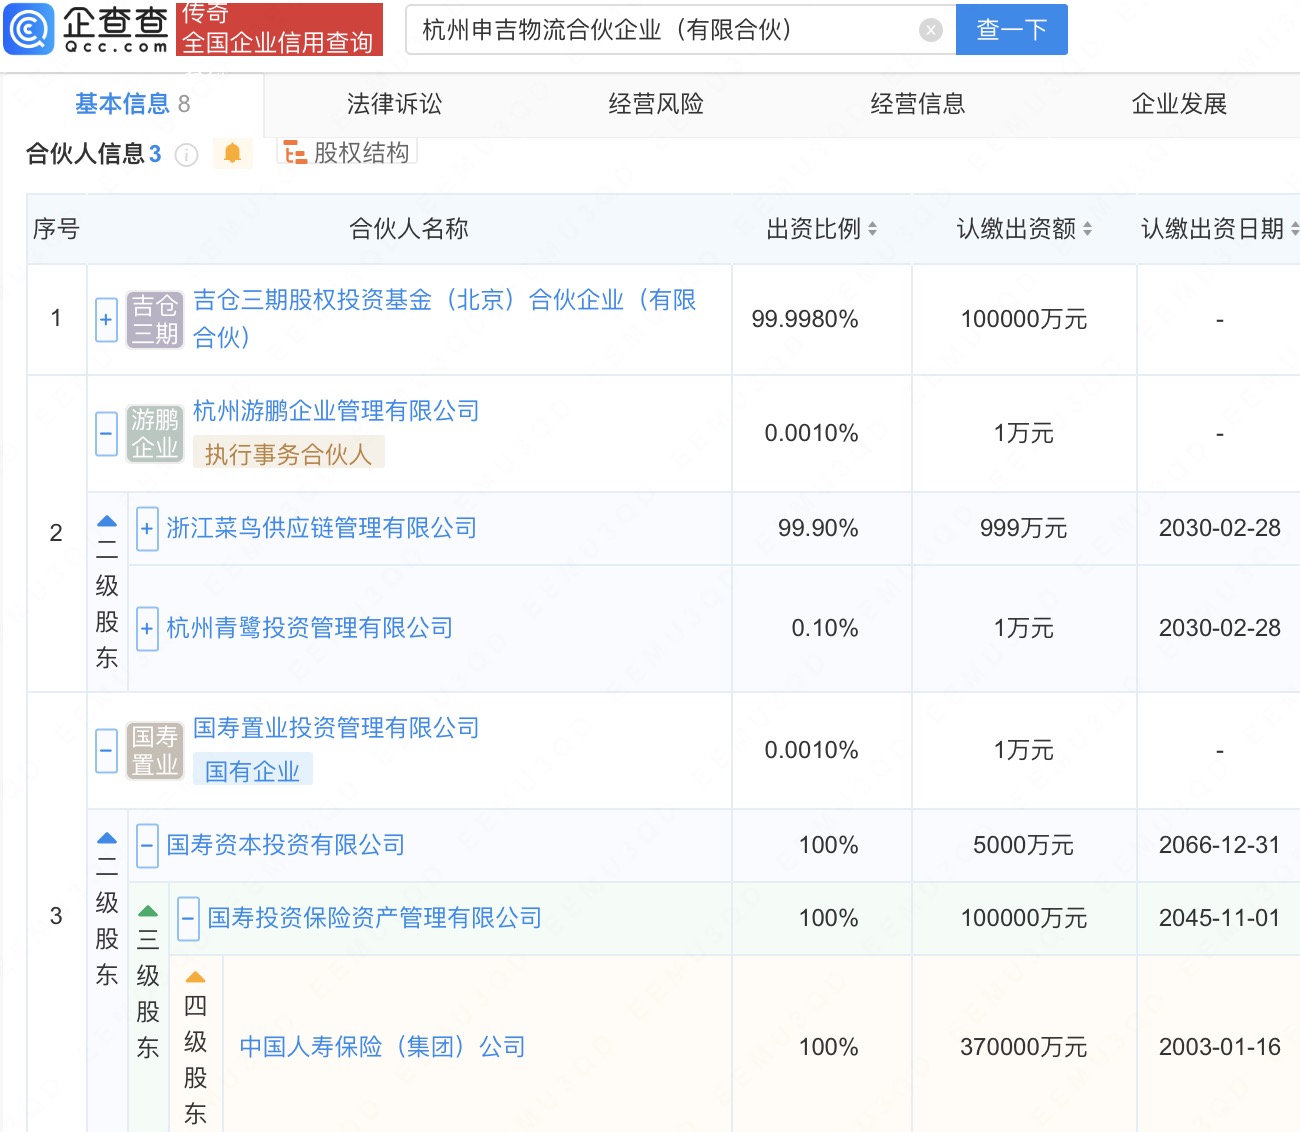Click the 吉仓三期 company logo thumbnail
This screenshot has height=1132, width=1300.
pyautogui.click(x=155, y=320)
